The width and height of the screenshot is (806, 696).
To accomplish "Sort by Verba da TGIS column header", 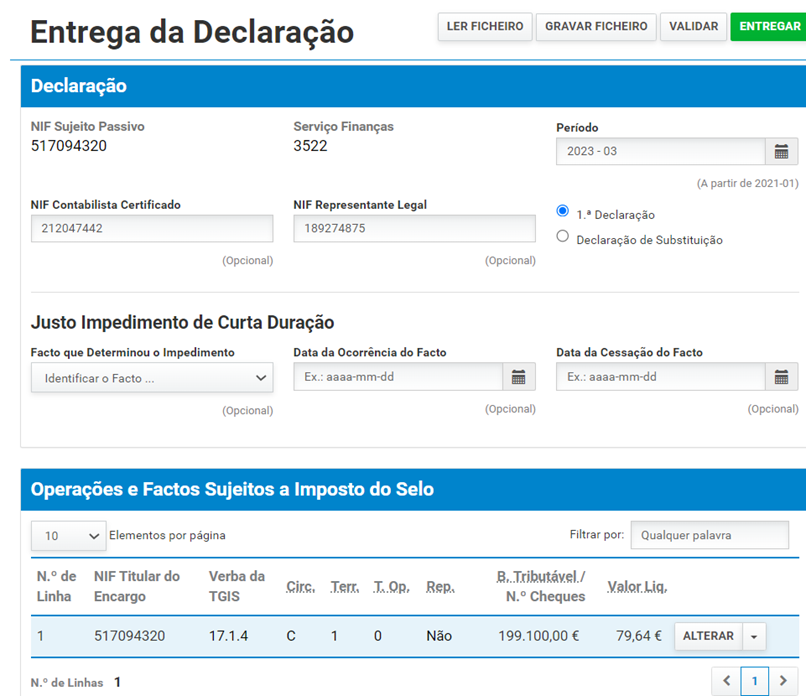I will coord(236,586).
